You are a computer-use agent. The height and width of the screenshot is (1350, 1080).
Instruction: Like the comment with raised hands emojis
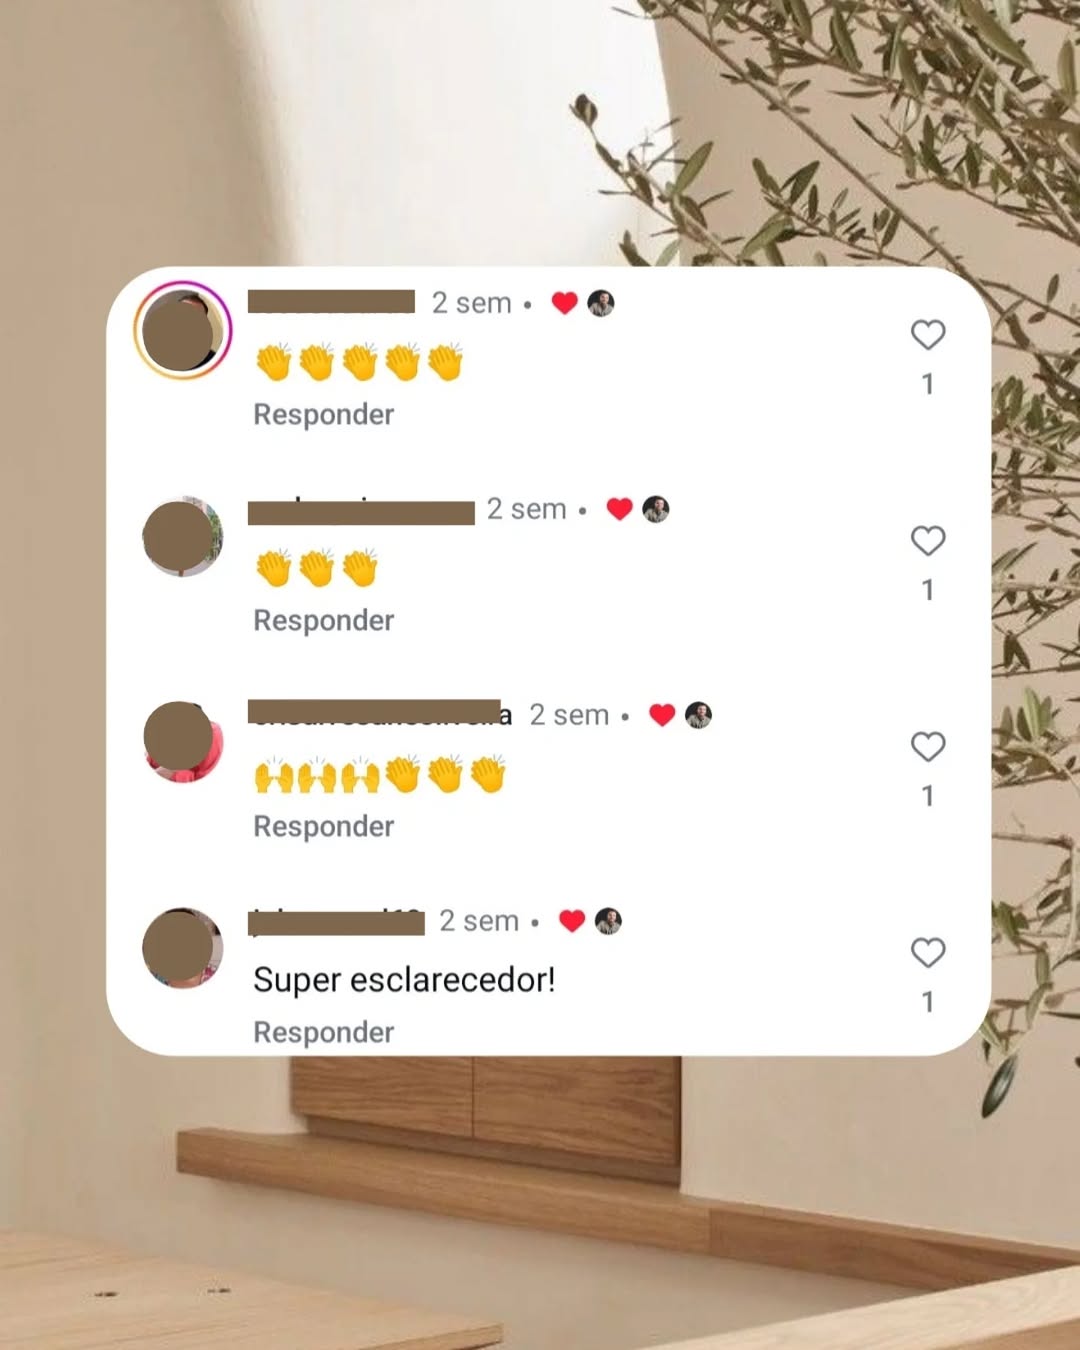928,747
